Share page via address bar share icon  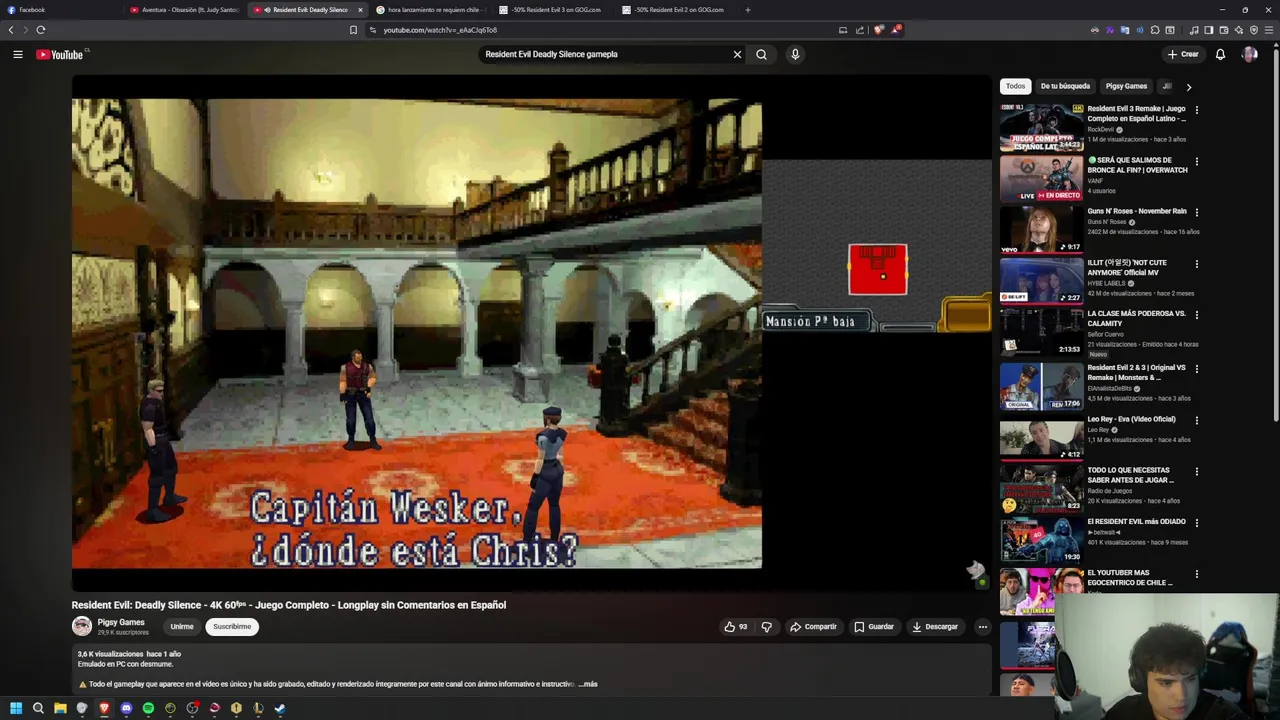pos(860,30)
